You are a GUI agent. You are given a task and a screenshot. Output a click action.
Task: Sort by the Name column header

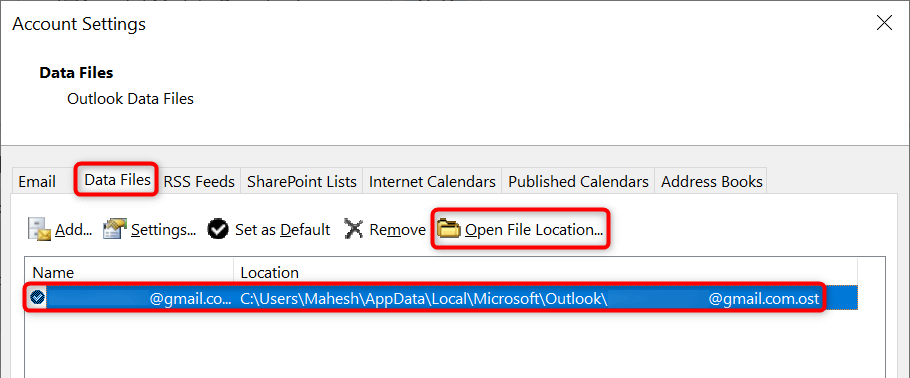coord(129,272)
